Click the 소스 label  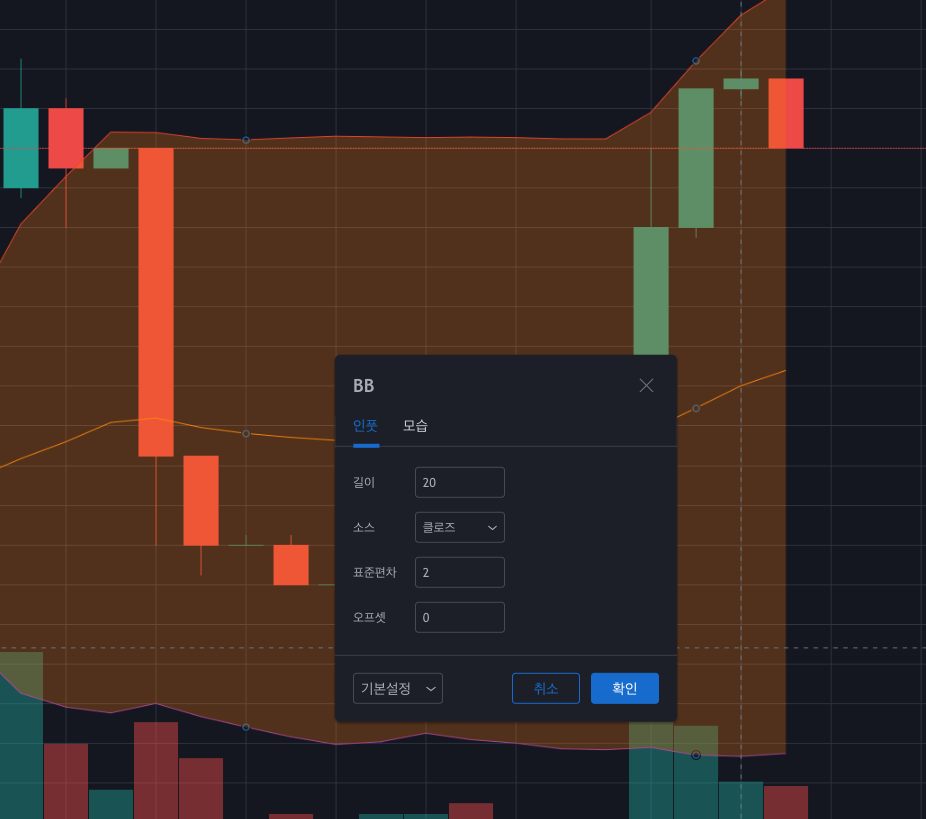[x=364, y=527]
